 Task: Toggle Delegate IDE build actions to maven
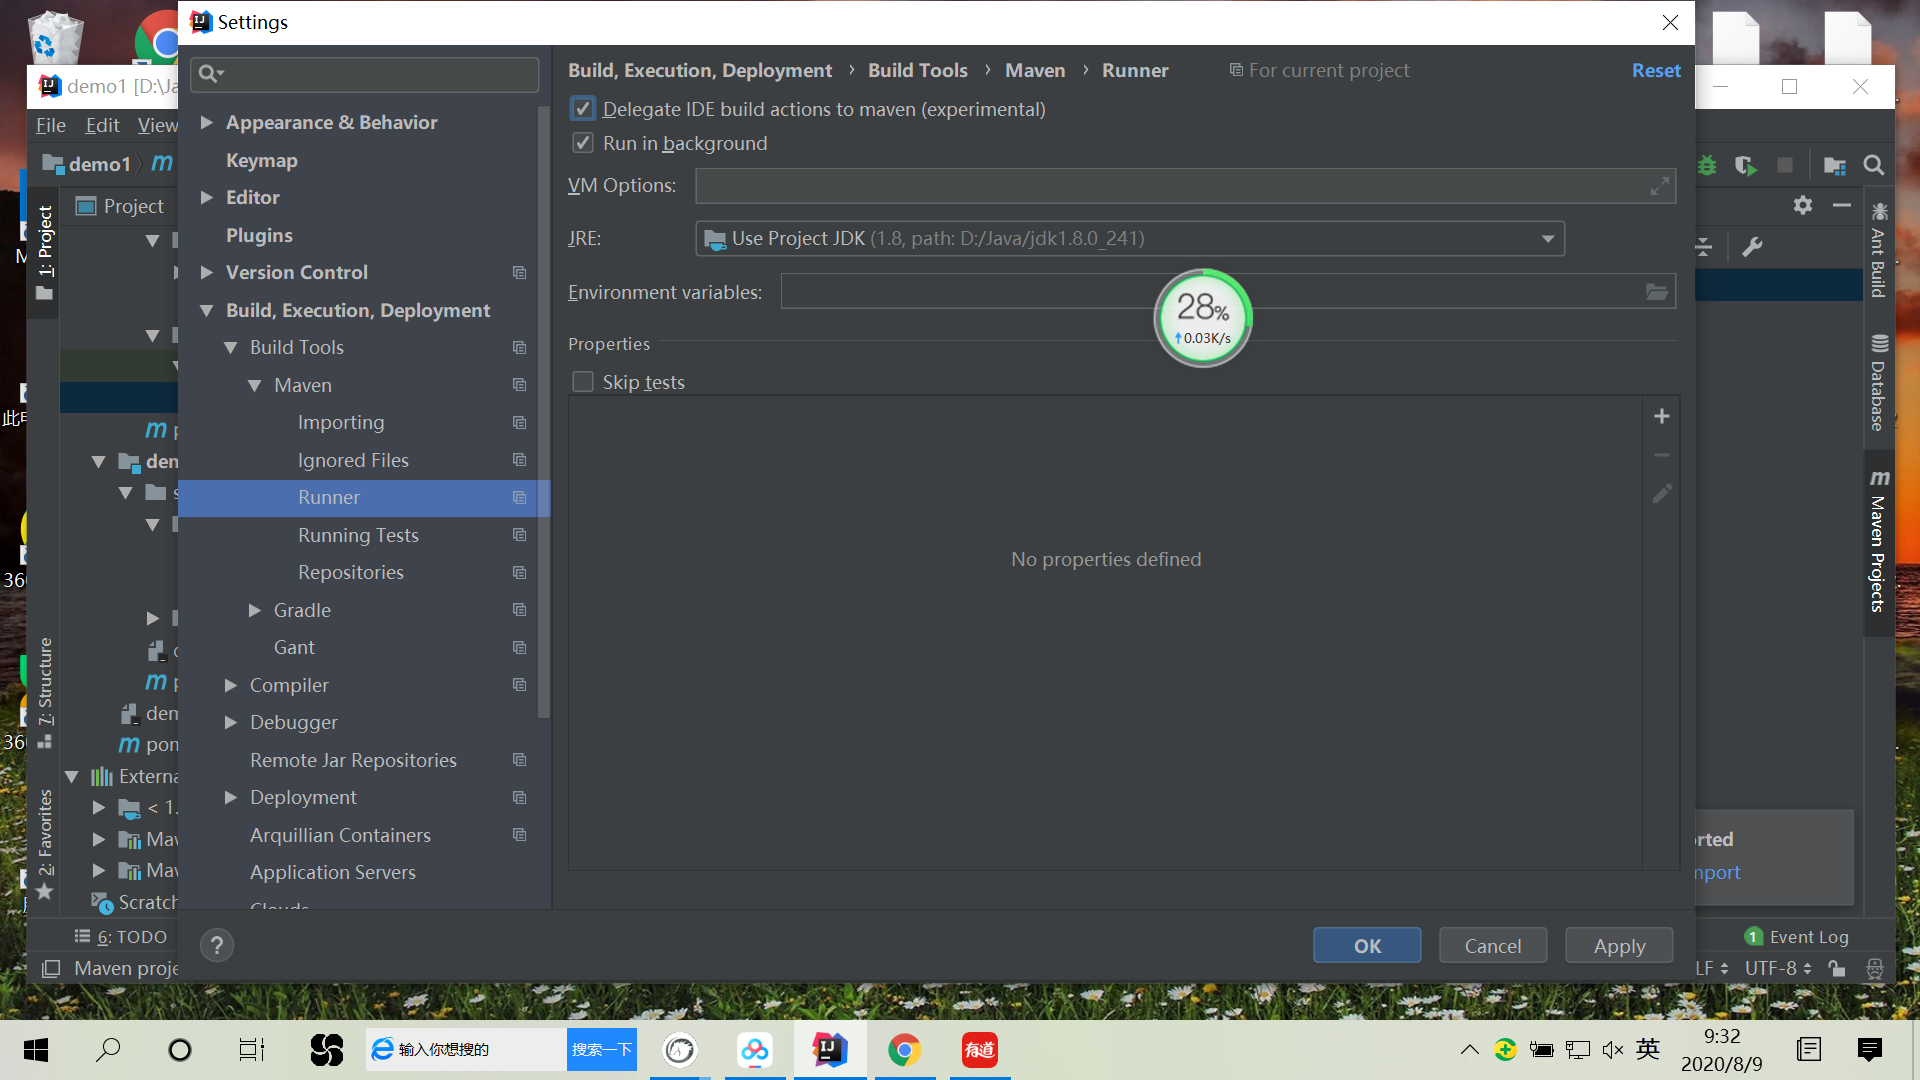[x=582, y=109]
